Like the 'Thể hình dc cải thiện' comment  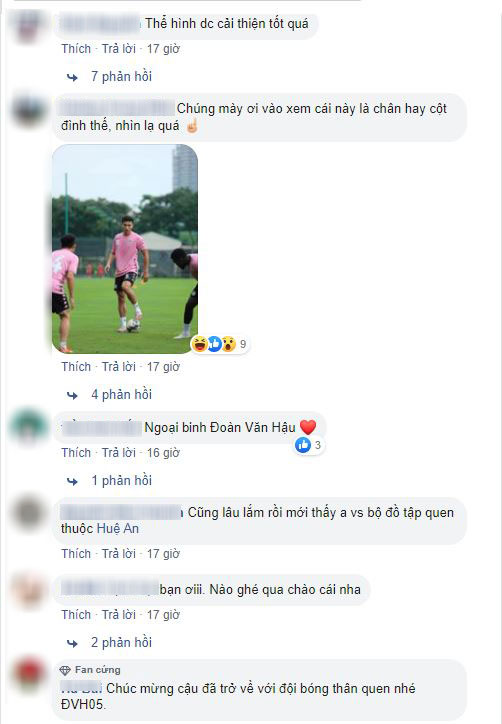click(76, 49)
